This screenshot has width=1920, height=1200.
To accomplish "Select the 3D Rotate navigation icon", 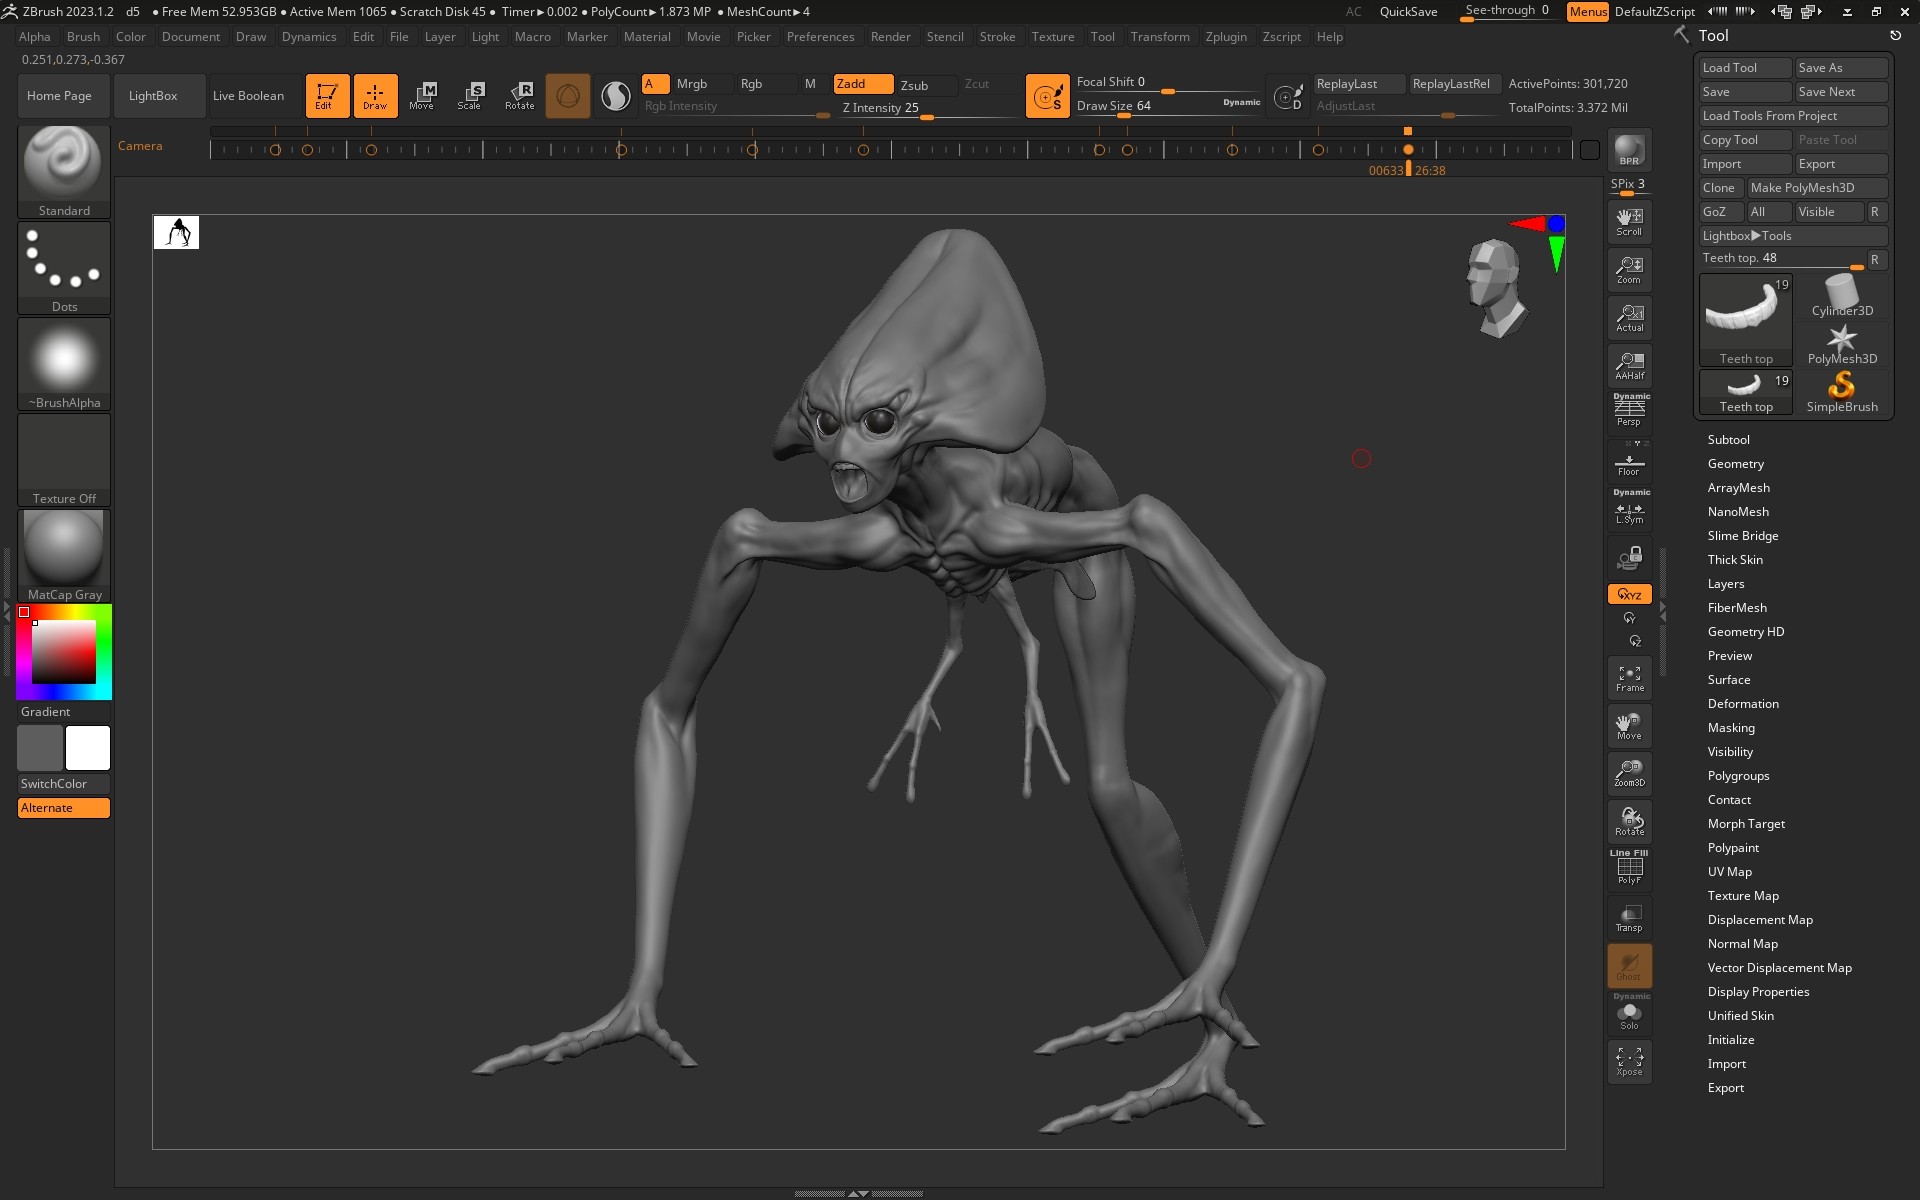I will point(1629,822).
